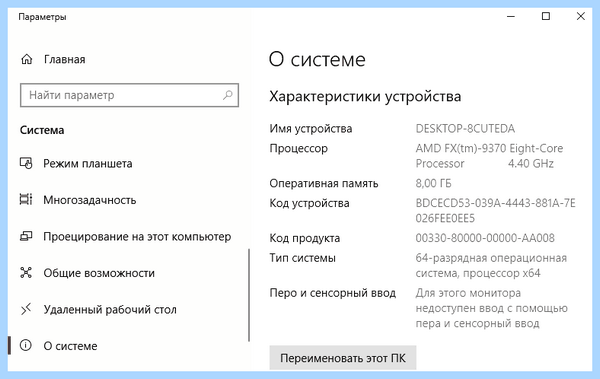
Task: Click the Оперативная память label
Action: tap(324, 183)
